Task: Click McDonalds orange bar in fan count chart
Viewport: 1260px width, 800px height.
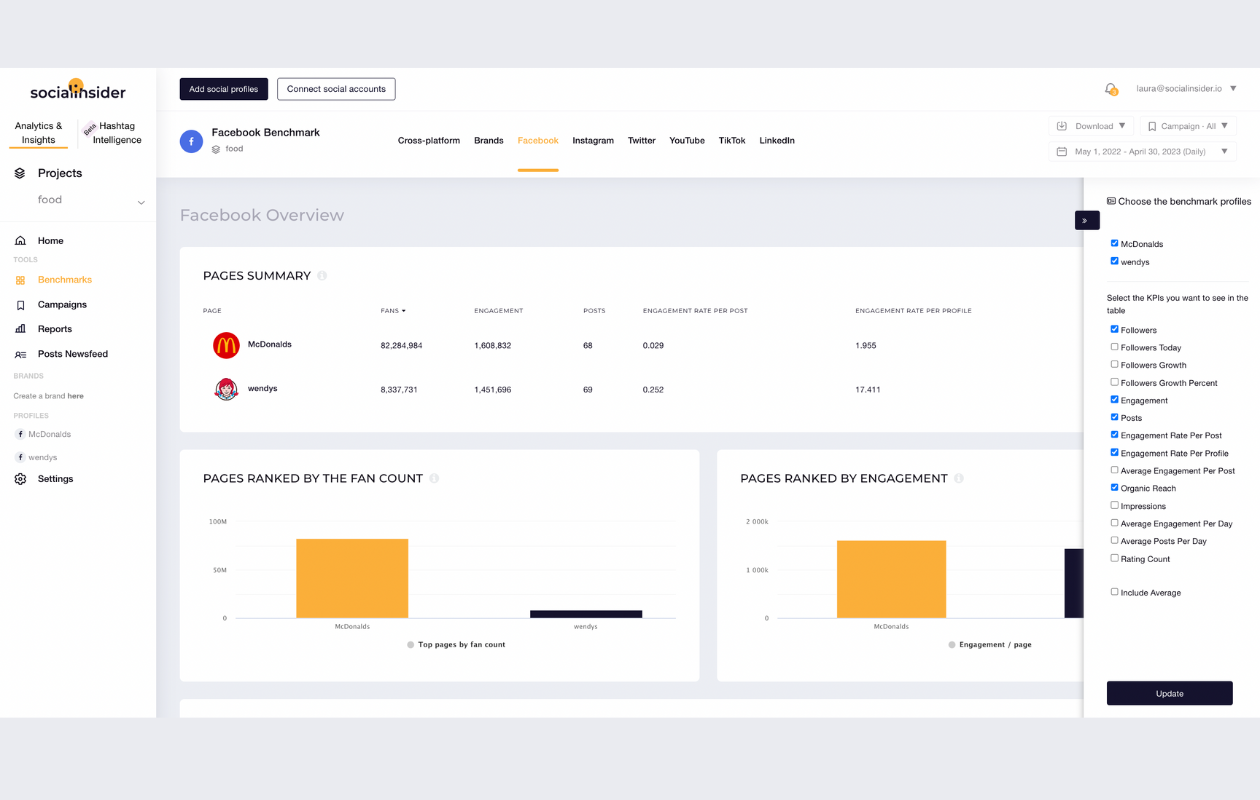Action: (352, 578)
